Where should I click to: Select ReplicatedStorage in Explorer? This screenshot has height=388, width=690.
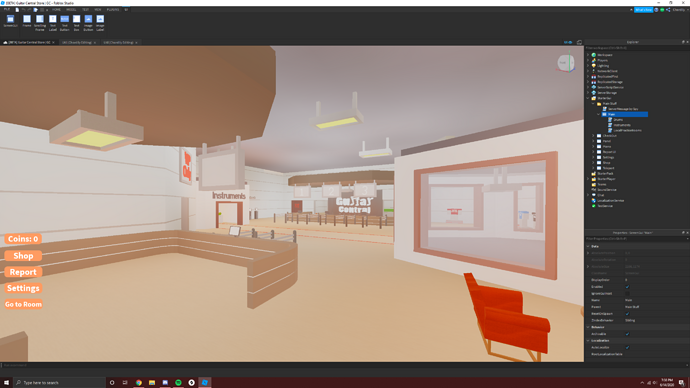coord(609,82)
